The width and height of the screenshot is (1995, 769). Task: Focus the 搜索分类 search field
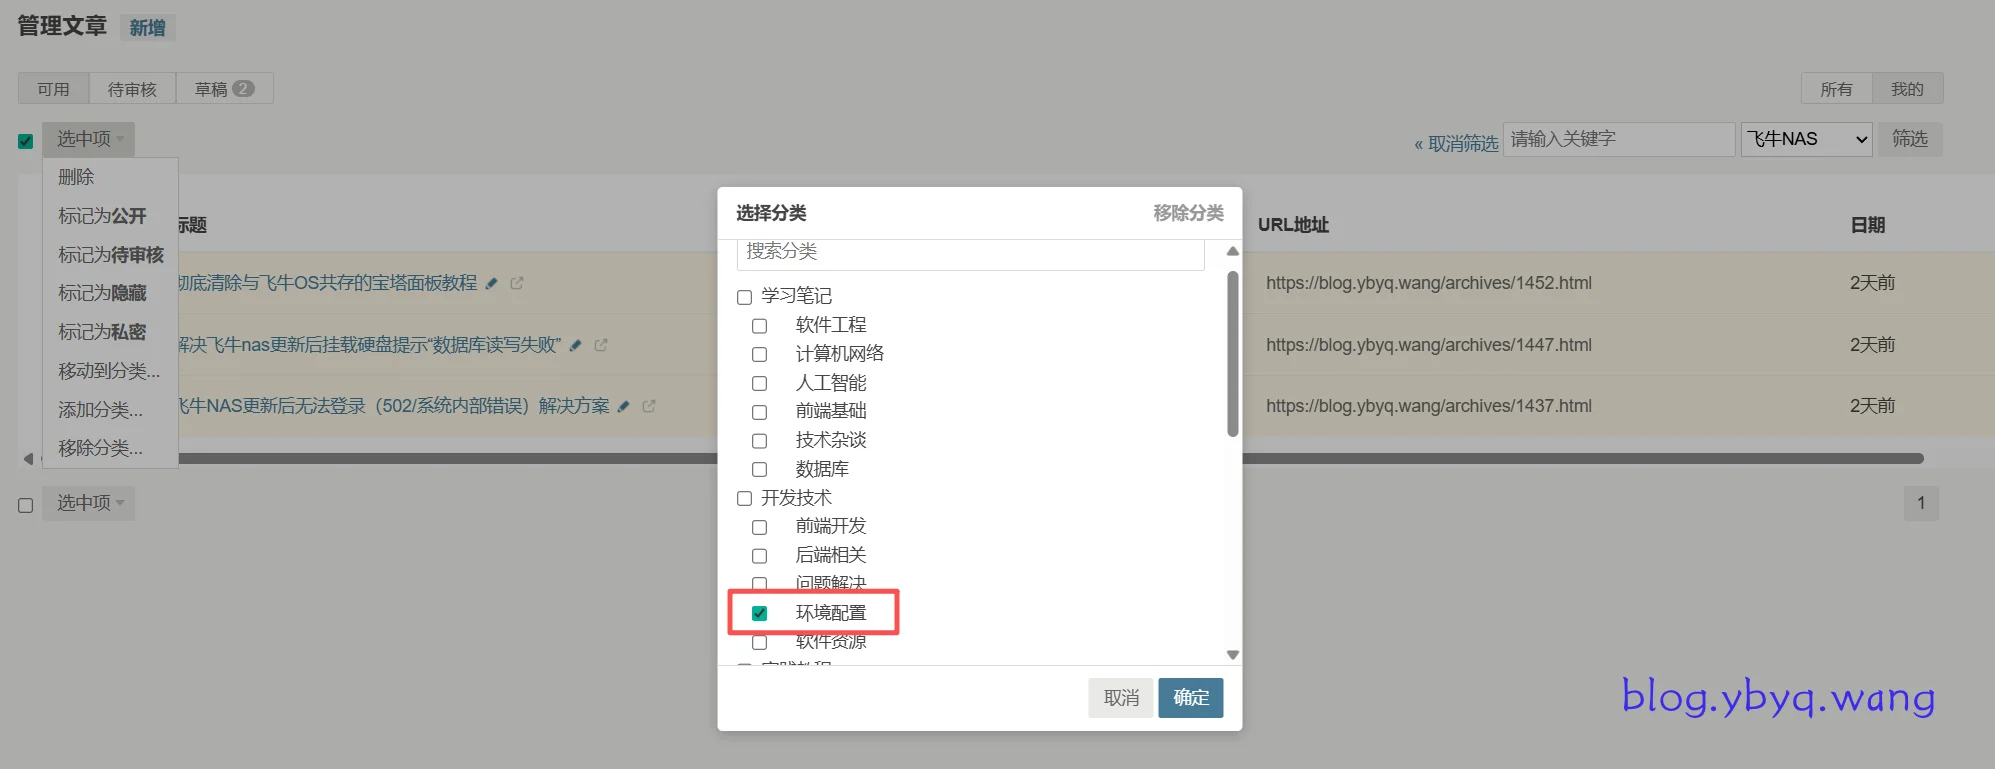coord(969,253)
